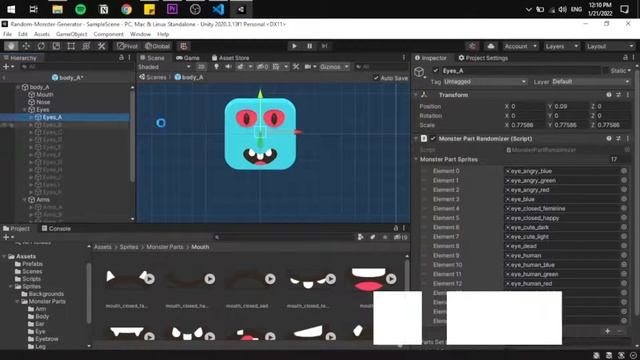
Task: Open the Component menu
Action: (108, 34)
